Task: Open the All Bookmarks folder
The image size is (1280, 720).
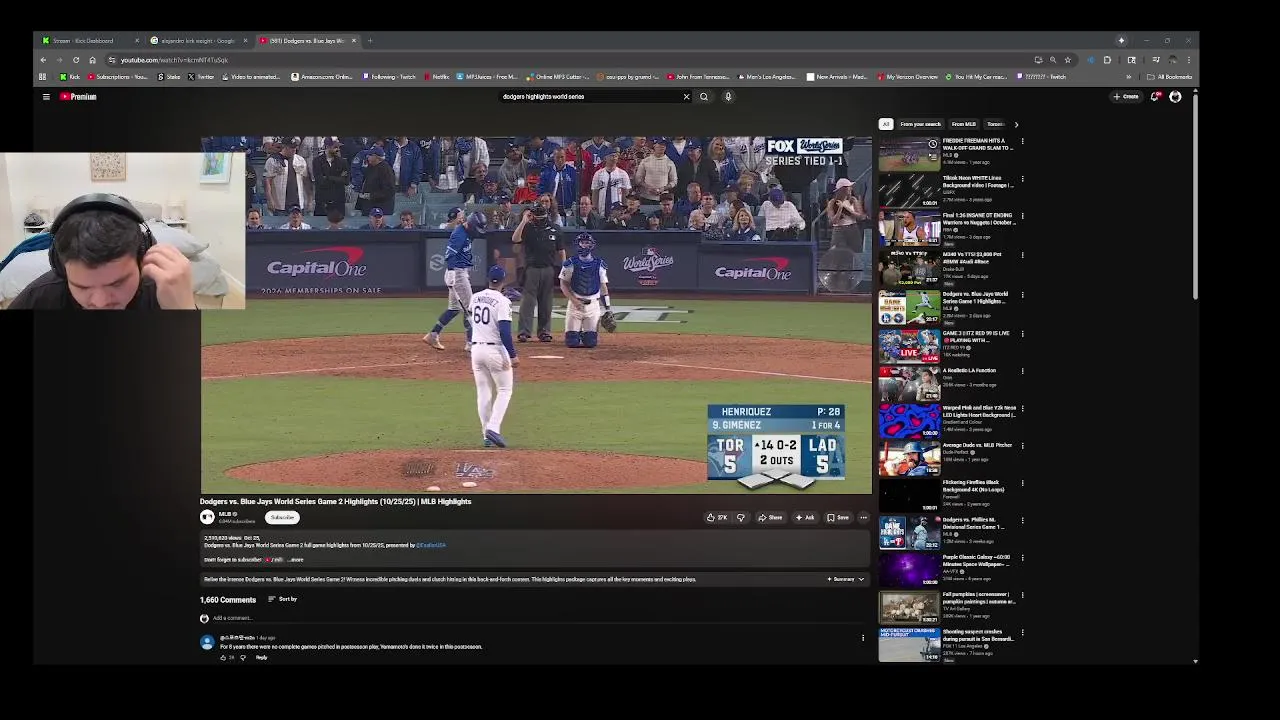Action: 1170,77
